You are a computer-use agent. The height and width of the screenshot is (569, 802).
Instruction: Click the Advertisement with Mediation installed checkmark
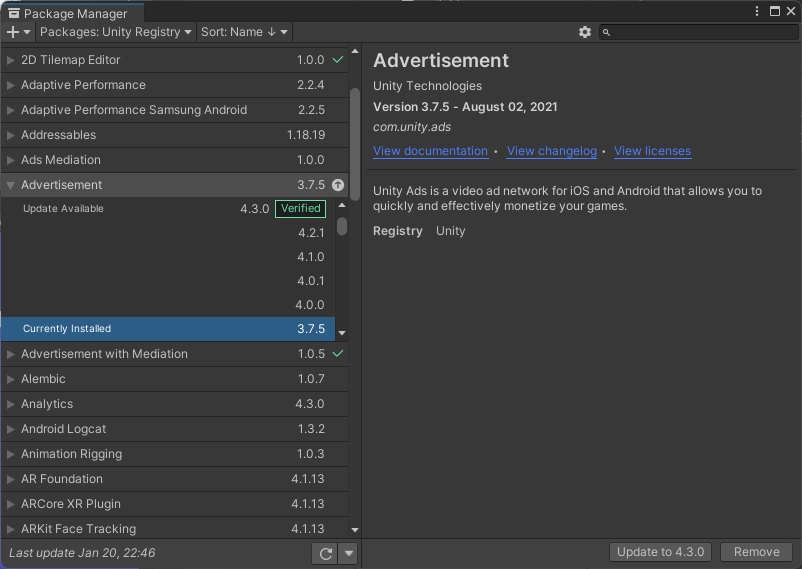click(x=338, y=354)
